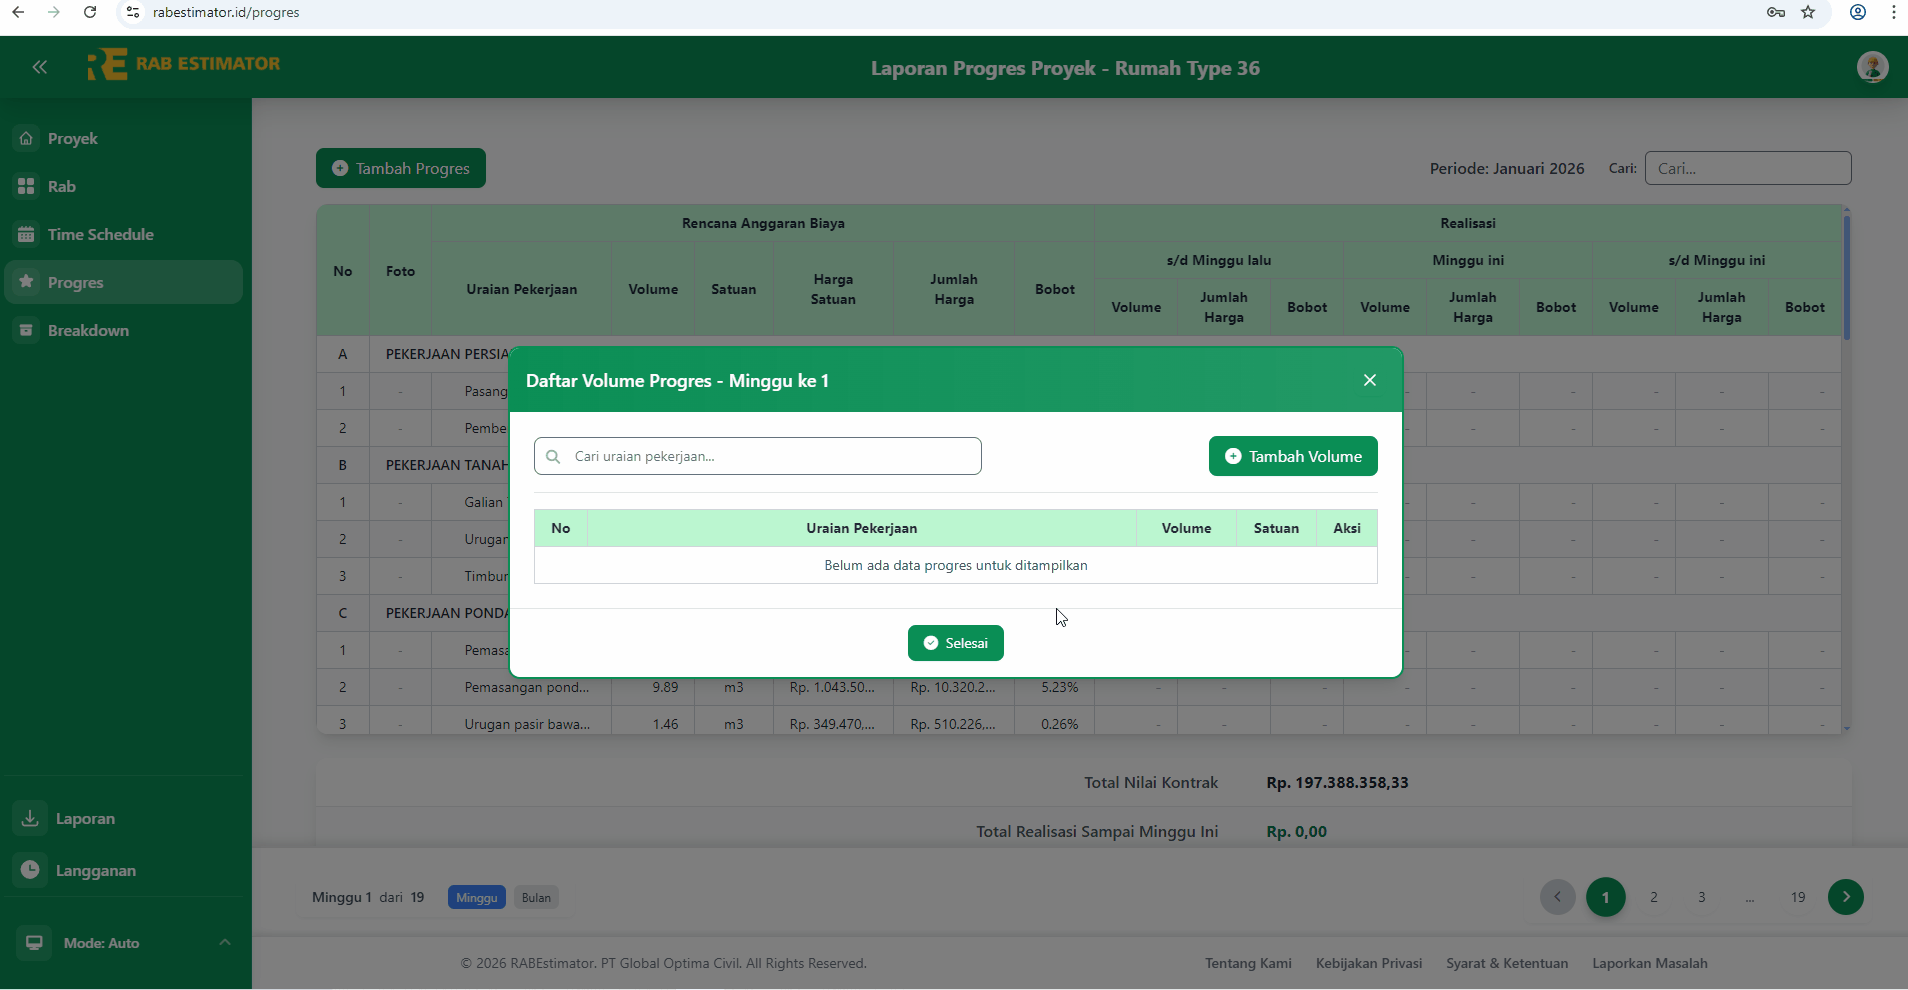Collapse the sidebar using the back arrow
1908x990 pixels.
[x=40, y=67]
